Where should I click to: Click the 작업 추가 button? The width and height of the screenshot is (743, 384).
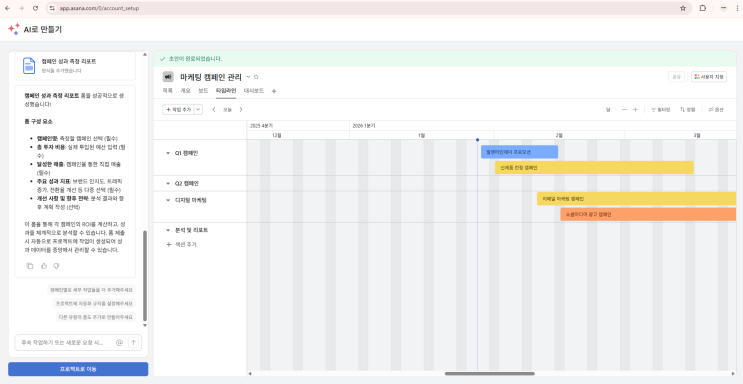179,110
